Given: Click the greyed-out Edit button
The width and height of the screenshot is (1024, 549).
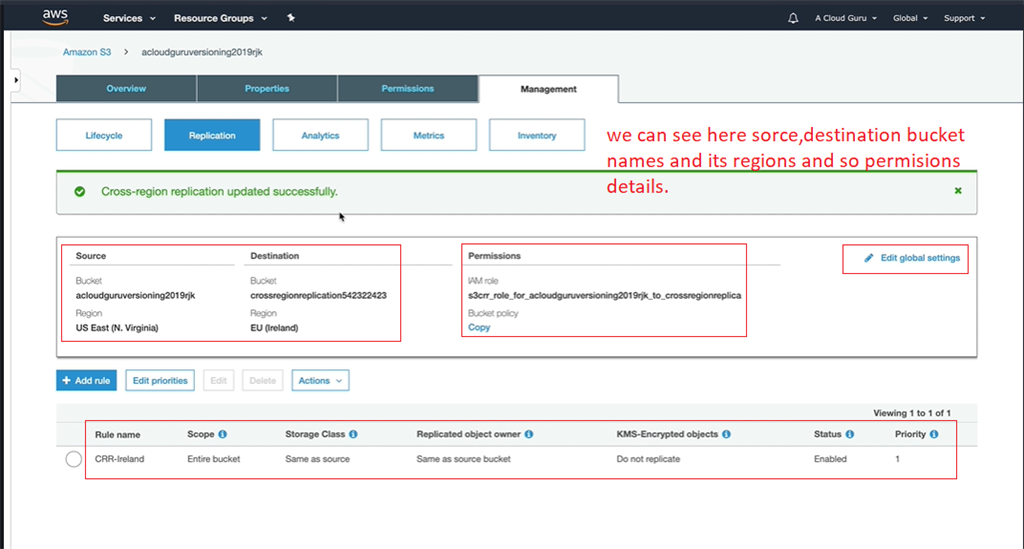Looking at the screenshot, I should (219, 381).
